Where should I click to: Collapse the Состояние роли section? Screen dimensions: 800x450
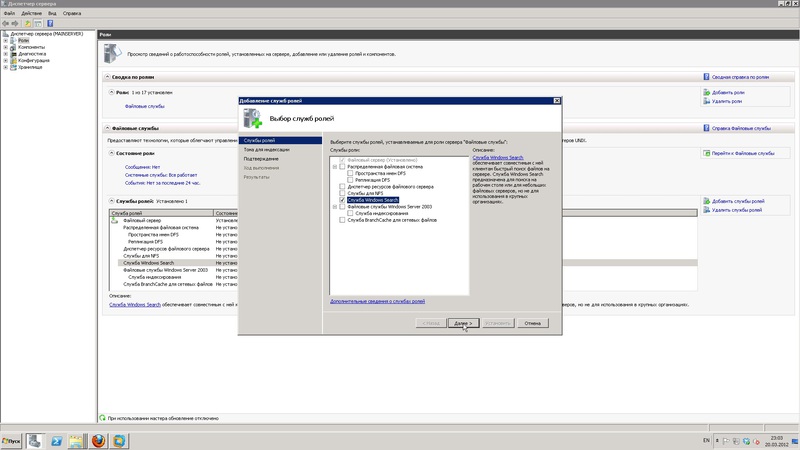(x=112, y=153)
